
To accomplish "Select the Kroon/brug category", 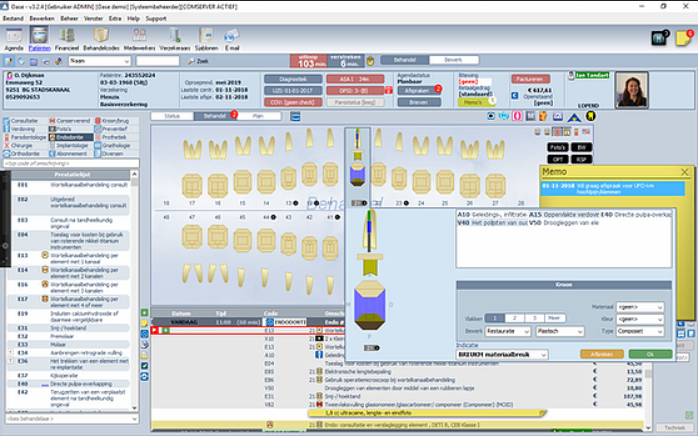I will coord(112,121).
